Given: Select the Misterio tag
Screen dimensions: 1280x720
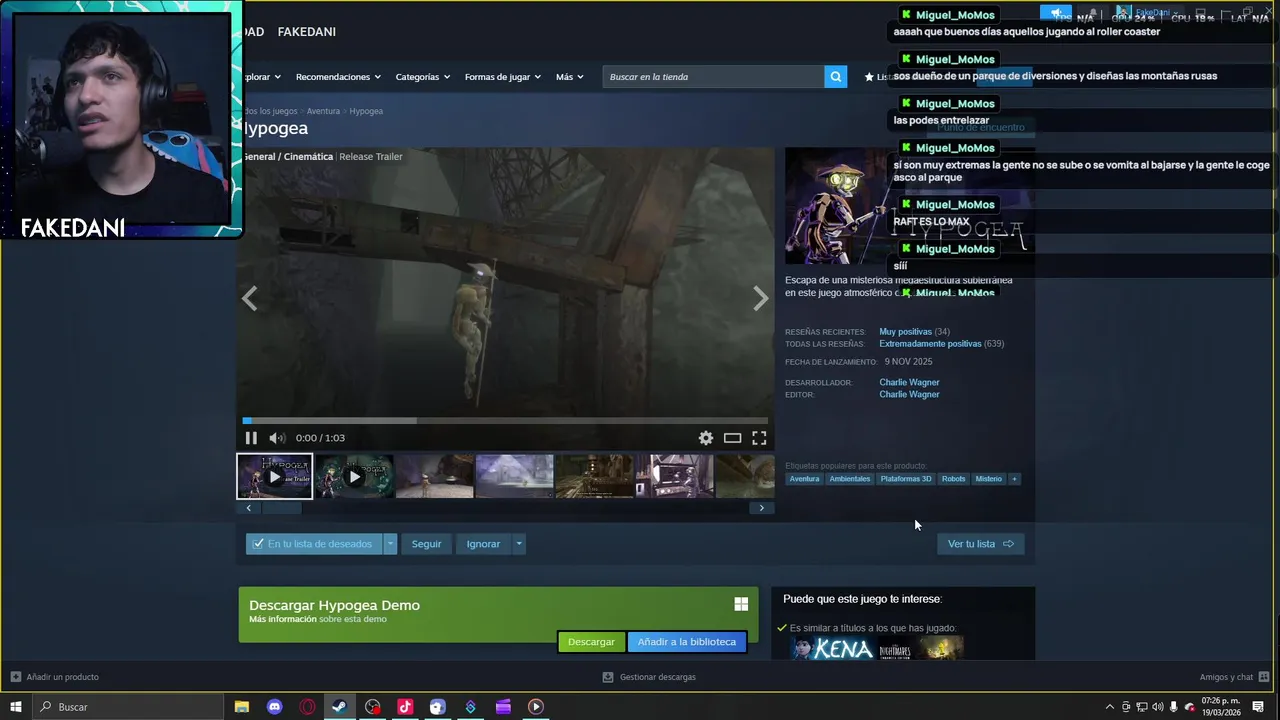Looking at the screenshot, I should (x=989, y=479).
